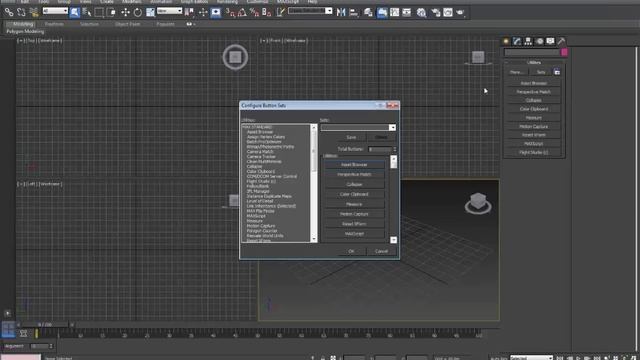Open the Layer Manager
This screenshot has width=640, height=360.
tap(368, 12)
